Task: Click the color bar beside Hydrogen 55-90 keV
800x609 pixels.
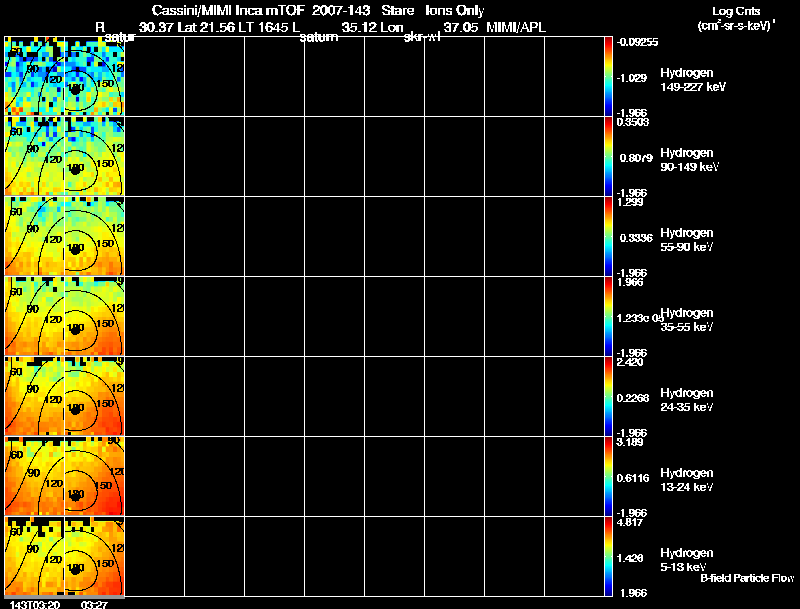Action: [608, 236]
